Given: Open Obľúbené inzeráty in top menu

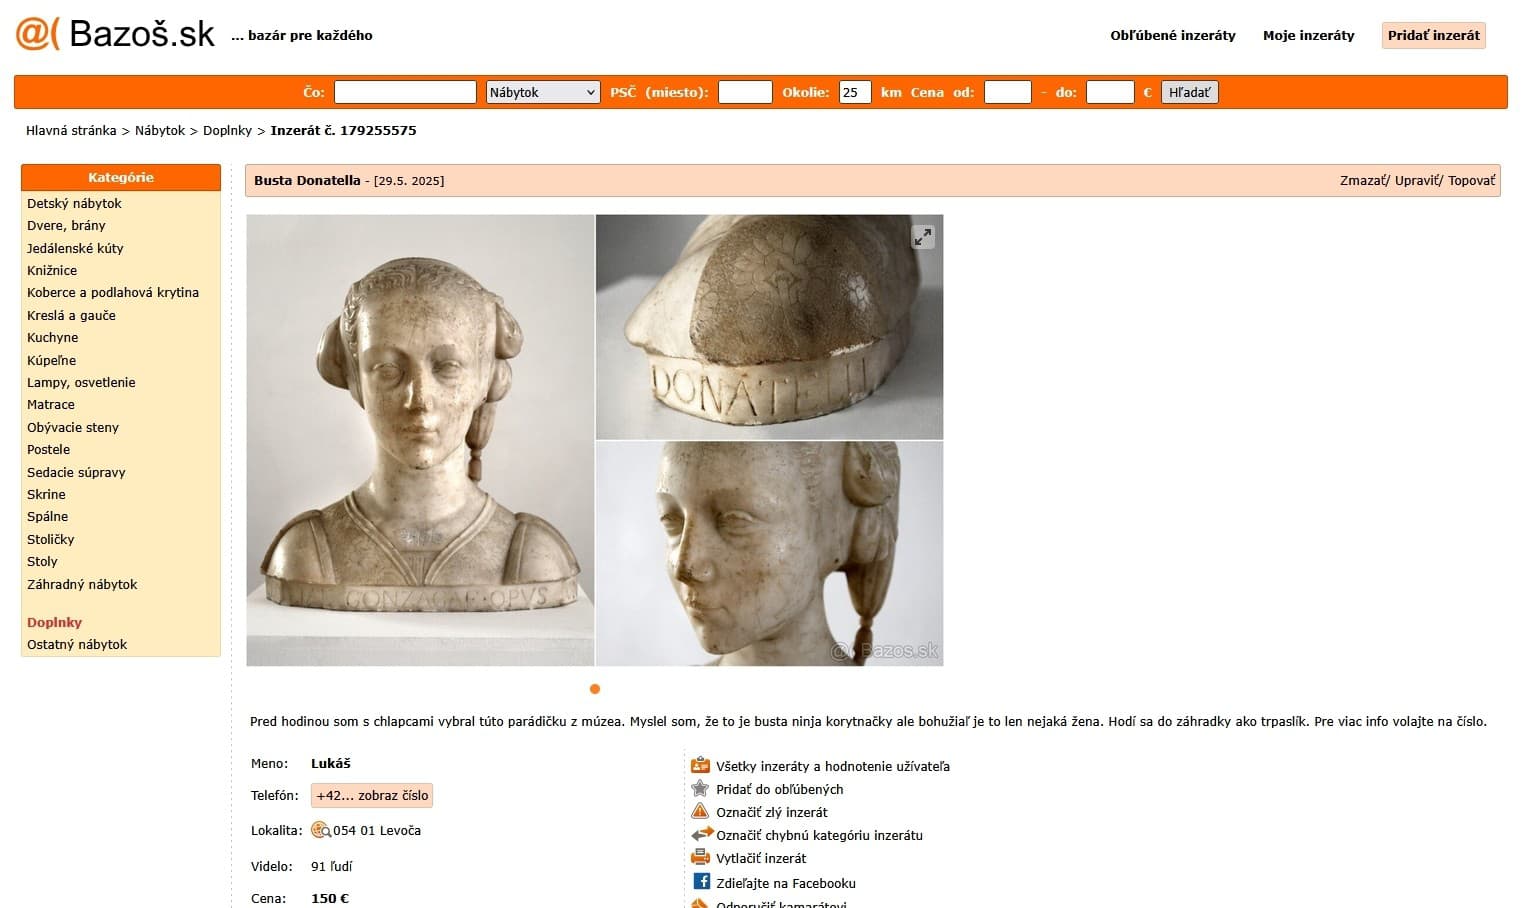Looking at the screenshot, I should [1172, 35].
